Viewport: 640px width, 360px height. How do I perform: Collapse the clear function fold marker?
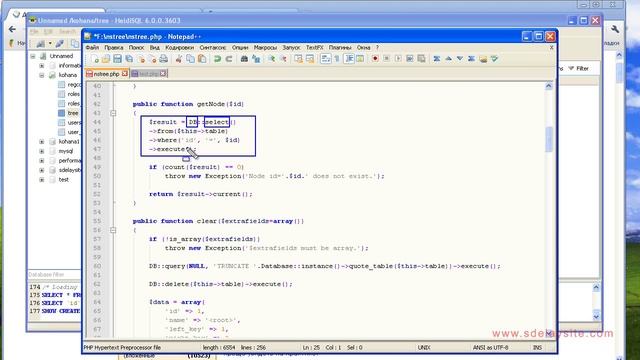(113, 230)
